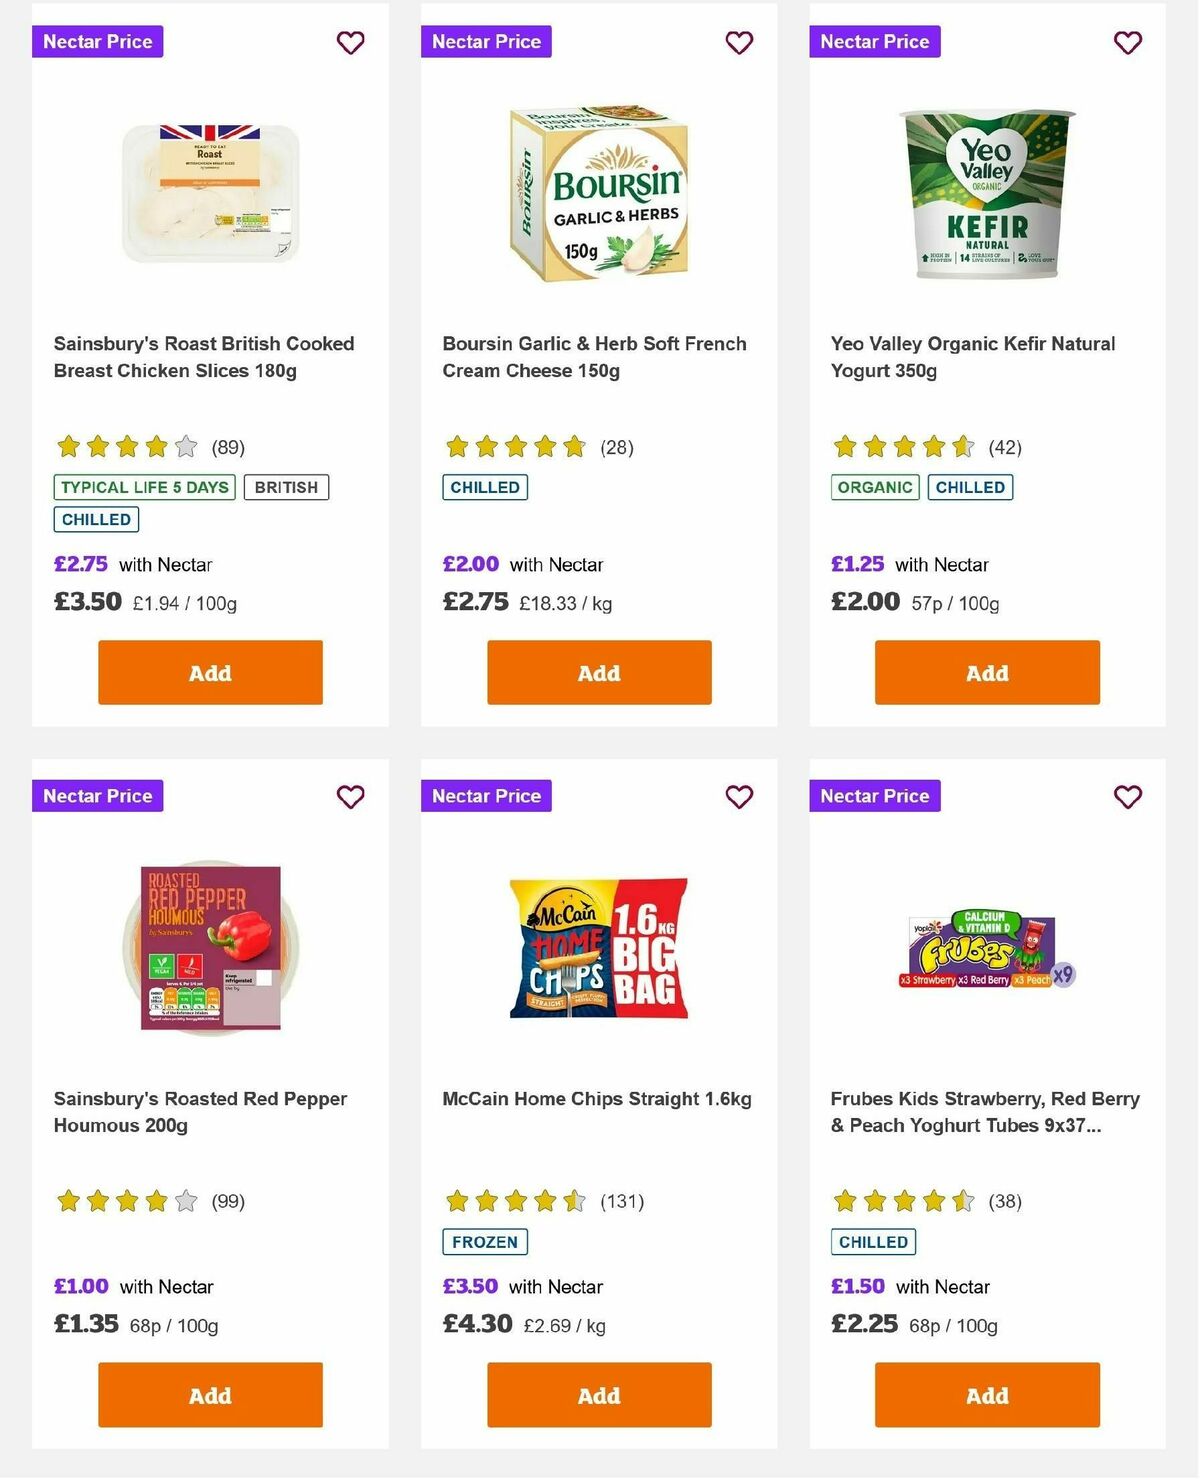Open the ORGANIC filter tag on Yeo Valley
This screenshot has width=1200, height=1479.
pyautogui.click(x=875, y=487)
